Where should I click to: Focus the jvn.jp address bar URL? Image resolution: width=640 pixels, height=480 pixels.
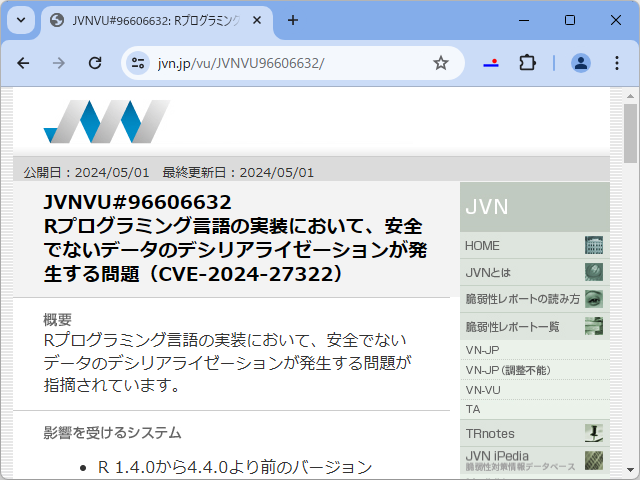pyautogui.click(x=241, y=63)
